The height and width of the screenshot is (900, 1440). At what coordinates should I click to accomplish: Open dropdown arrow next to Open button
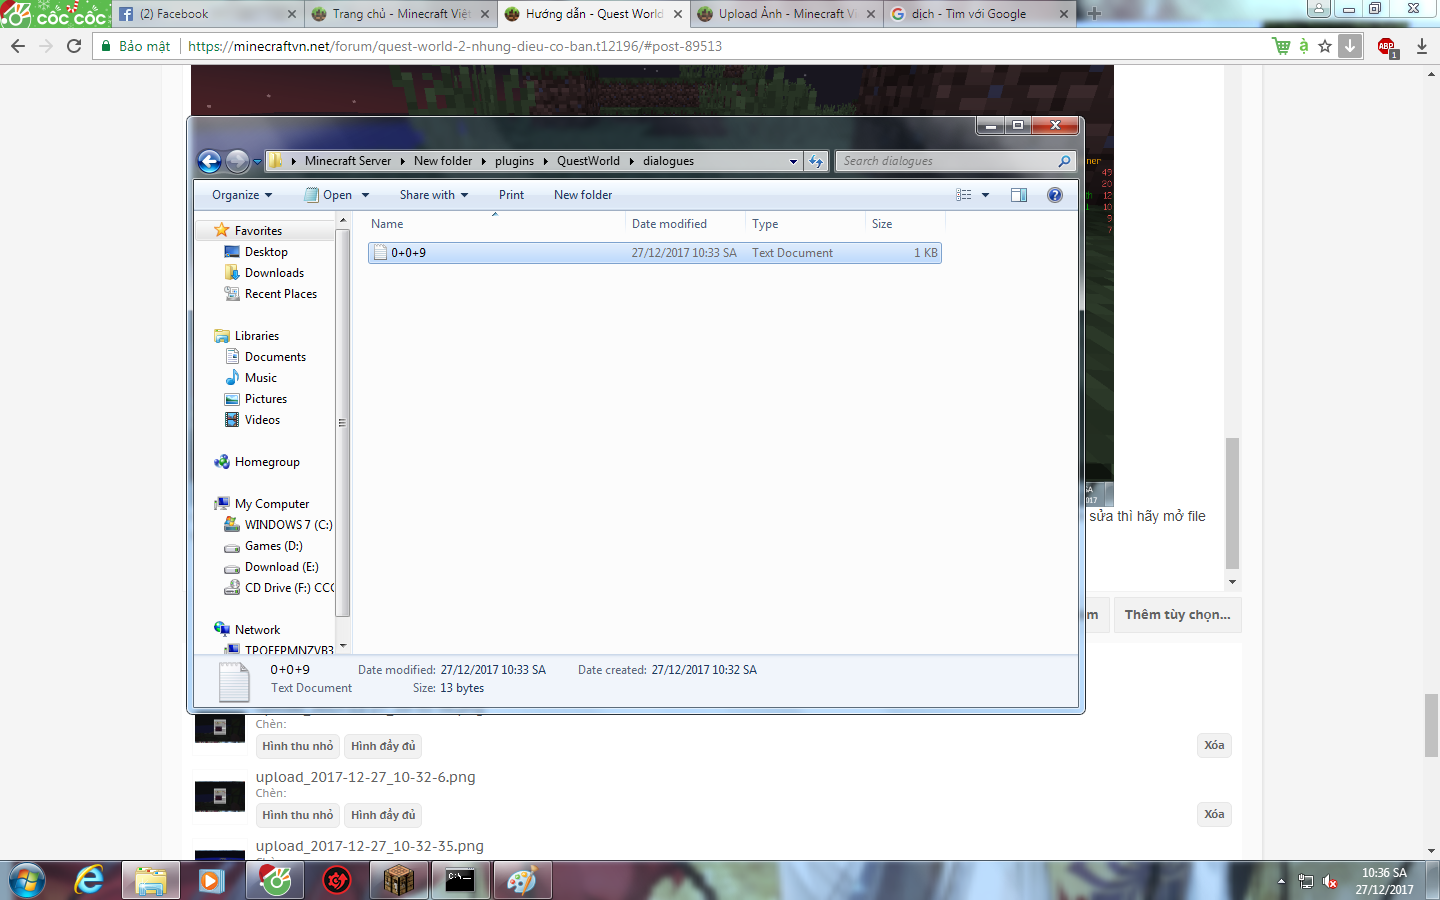click(365, 195)
